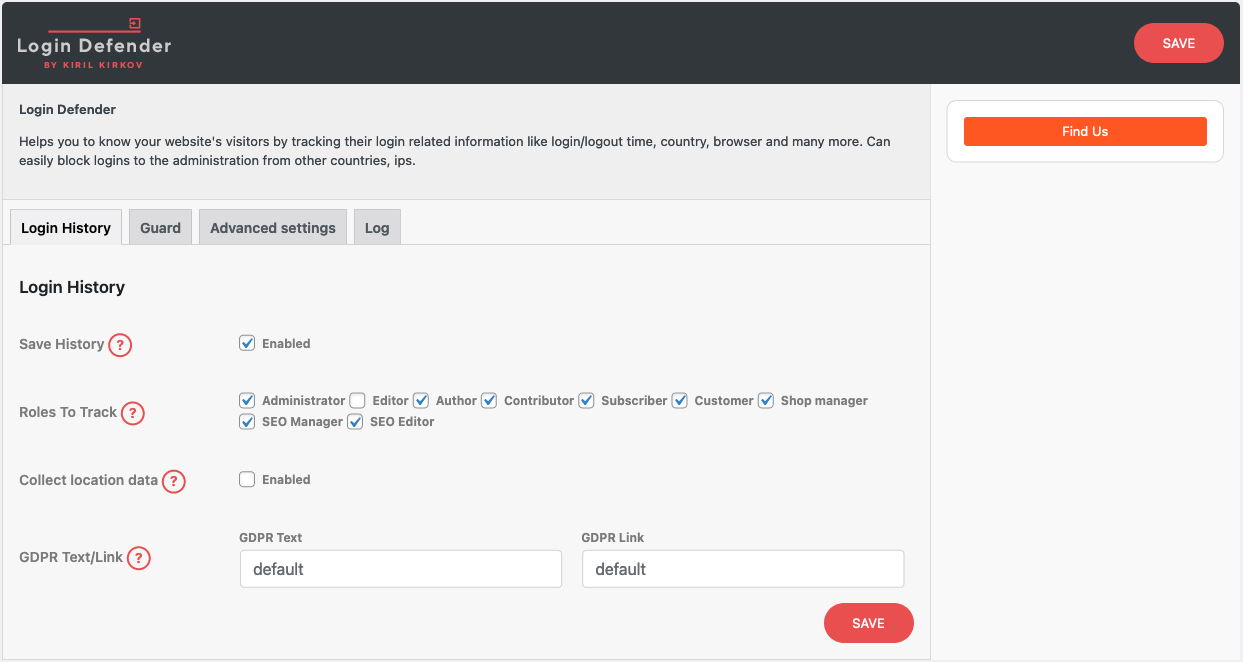Open the Advanced settings tab
The height and width of the screenshot is (662, 1243).
coord(272,227)
